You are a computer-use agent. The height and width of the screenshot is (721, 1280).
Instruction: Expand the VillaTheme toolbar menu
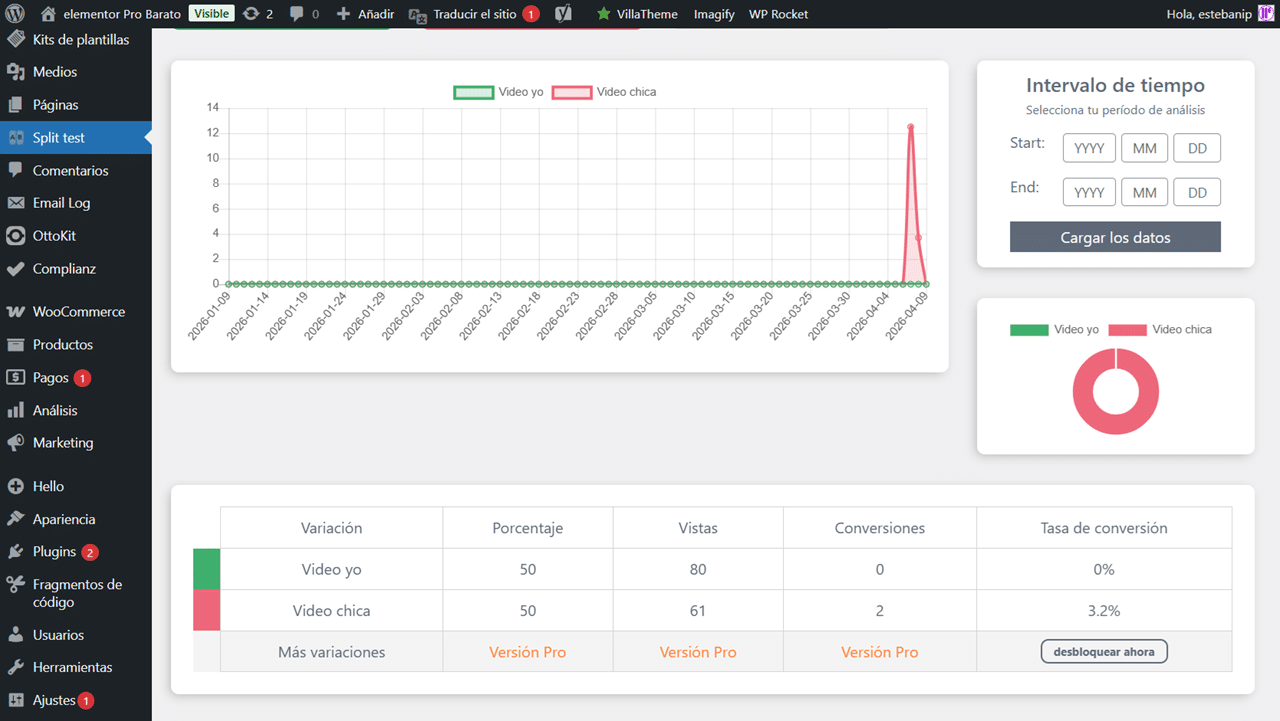click(637, 14)
